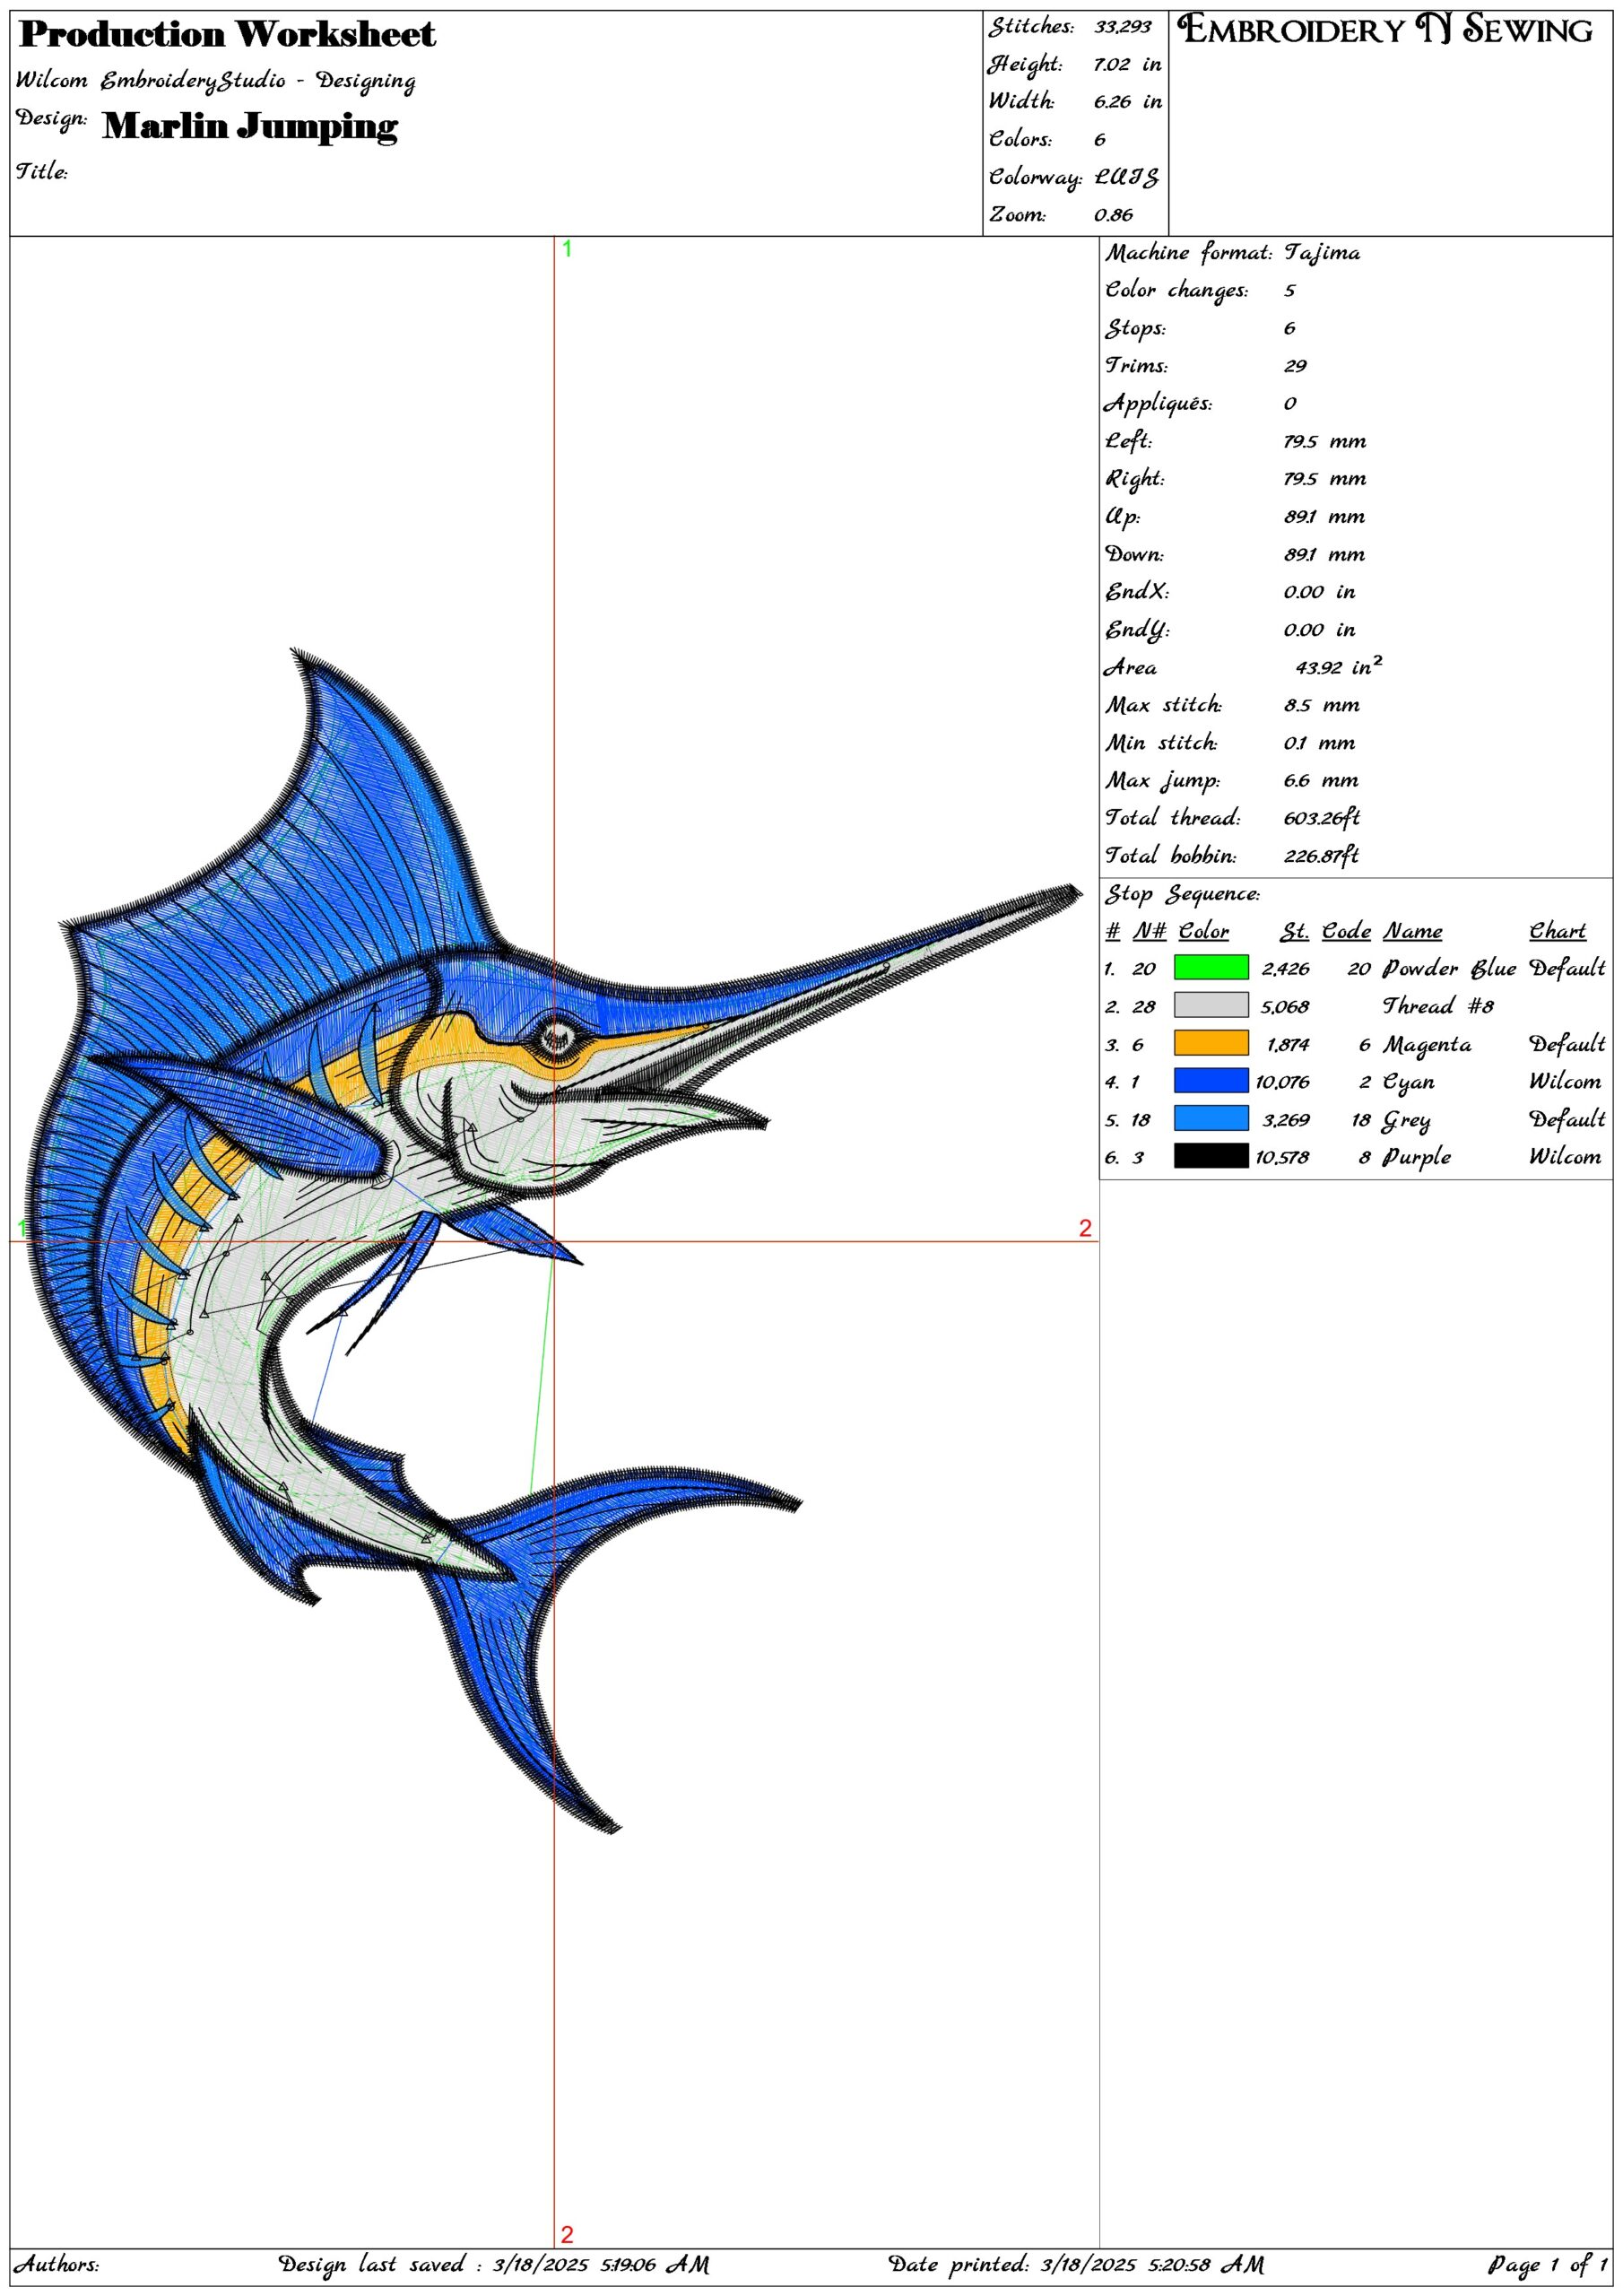
Task: Click the Total thread value '603.26ft'
Action: click(x=1321, y=818)
